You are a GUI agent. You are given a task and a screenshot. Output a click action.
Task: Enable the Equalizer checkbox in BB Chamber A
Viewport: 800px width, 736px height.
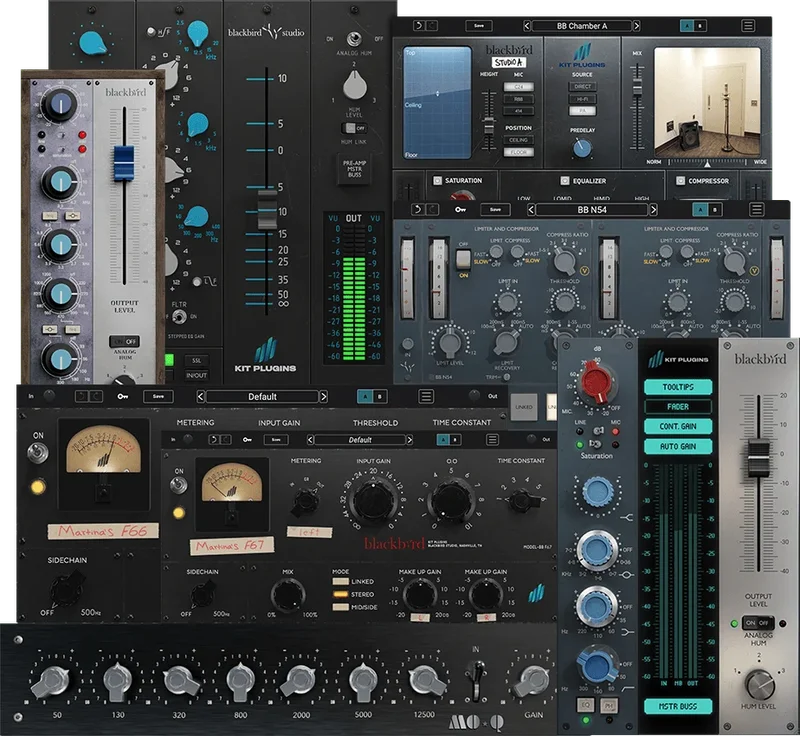[564, 181]
